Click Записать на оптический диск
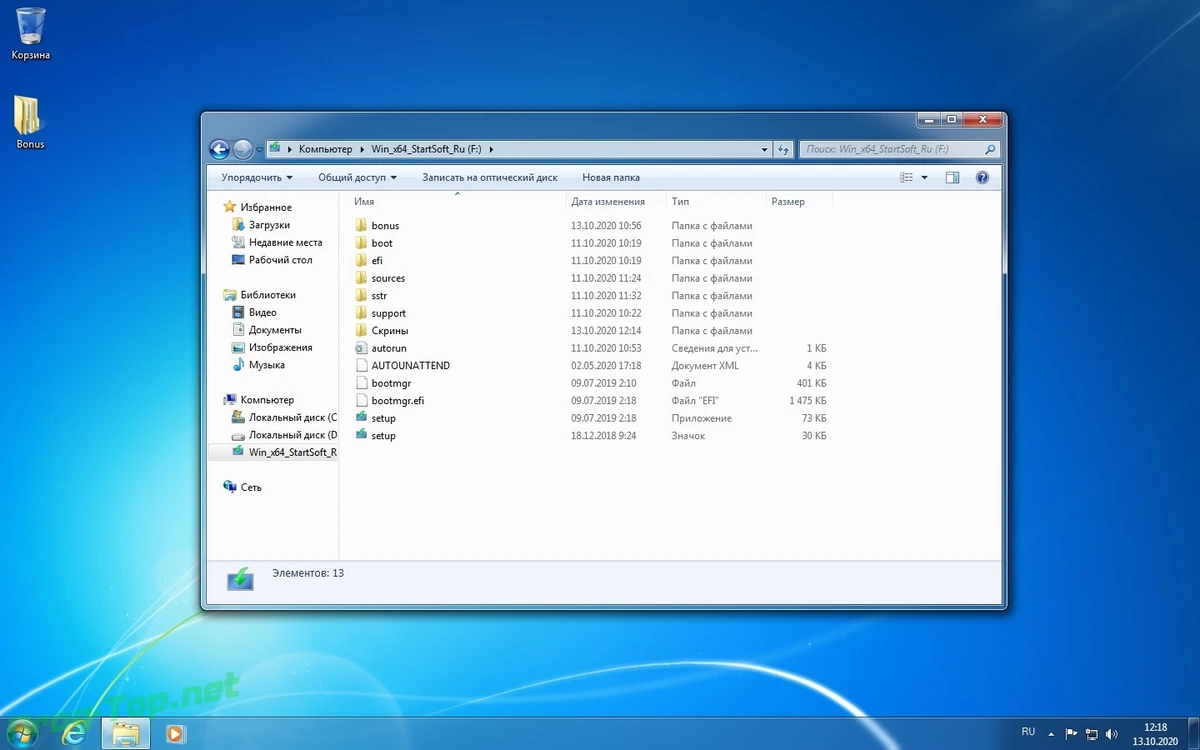This screenshot has height=750, width=1200. (x=490, y=177)
